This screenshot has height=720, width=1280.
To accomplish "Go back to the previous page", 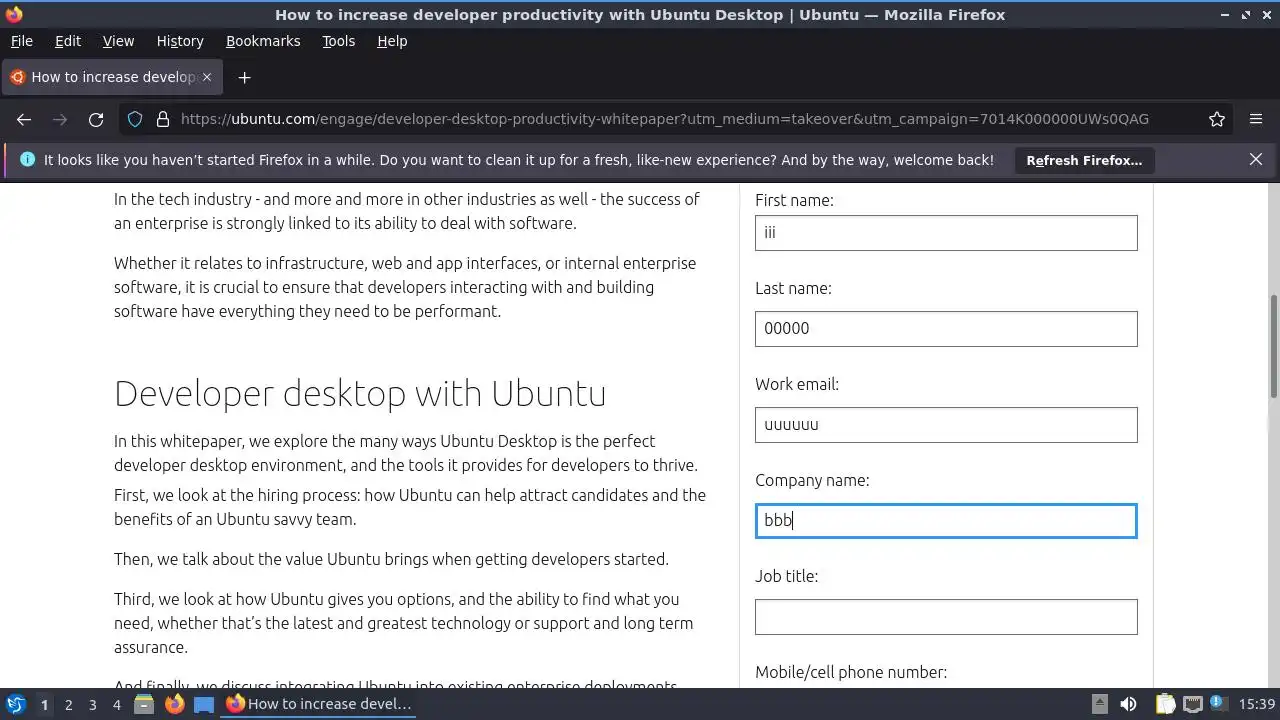I will (x=24, y=119).
